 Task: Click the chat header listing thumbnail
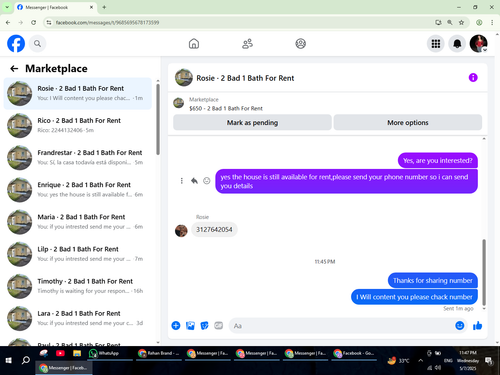184,78
